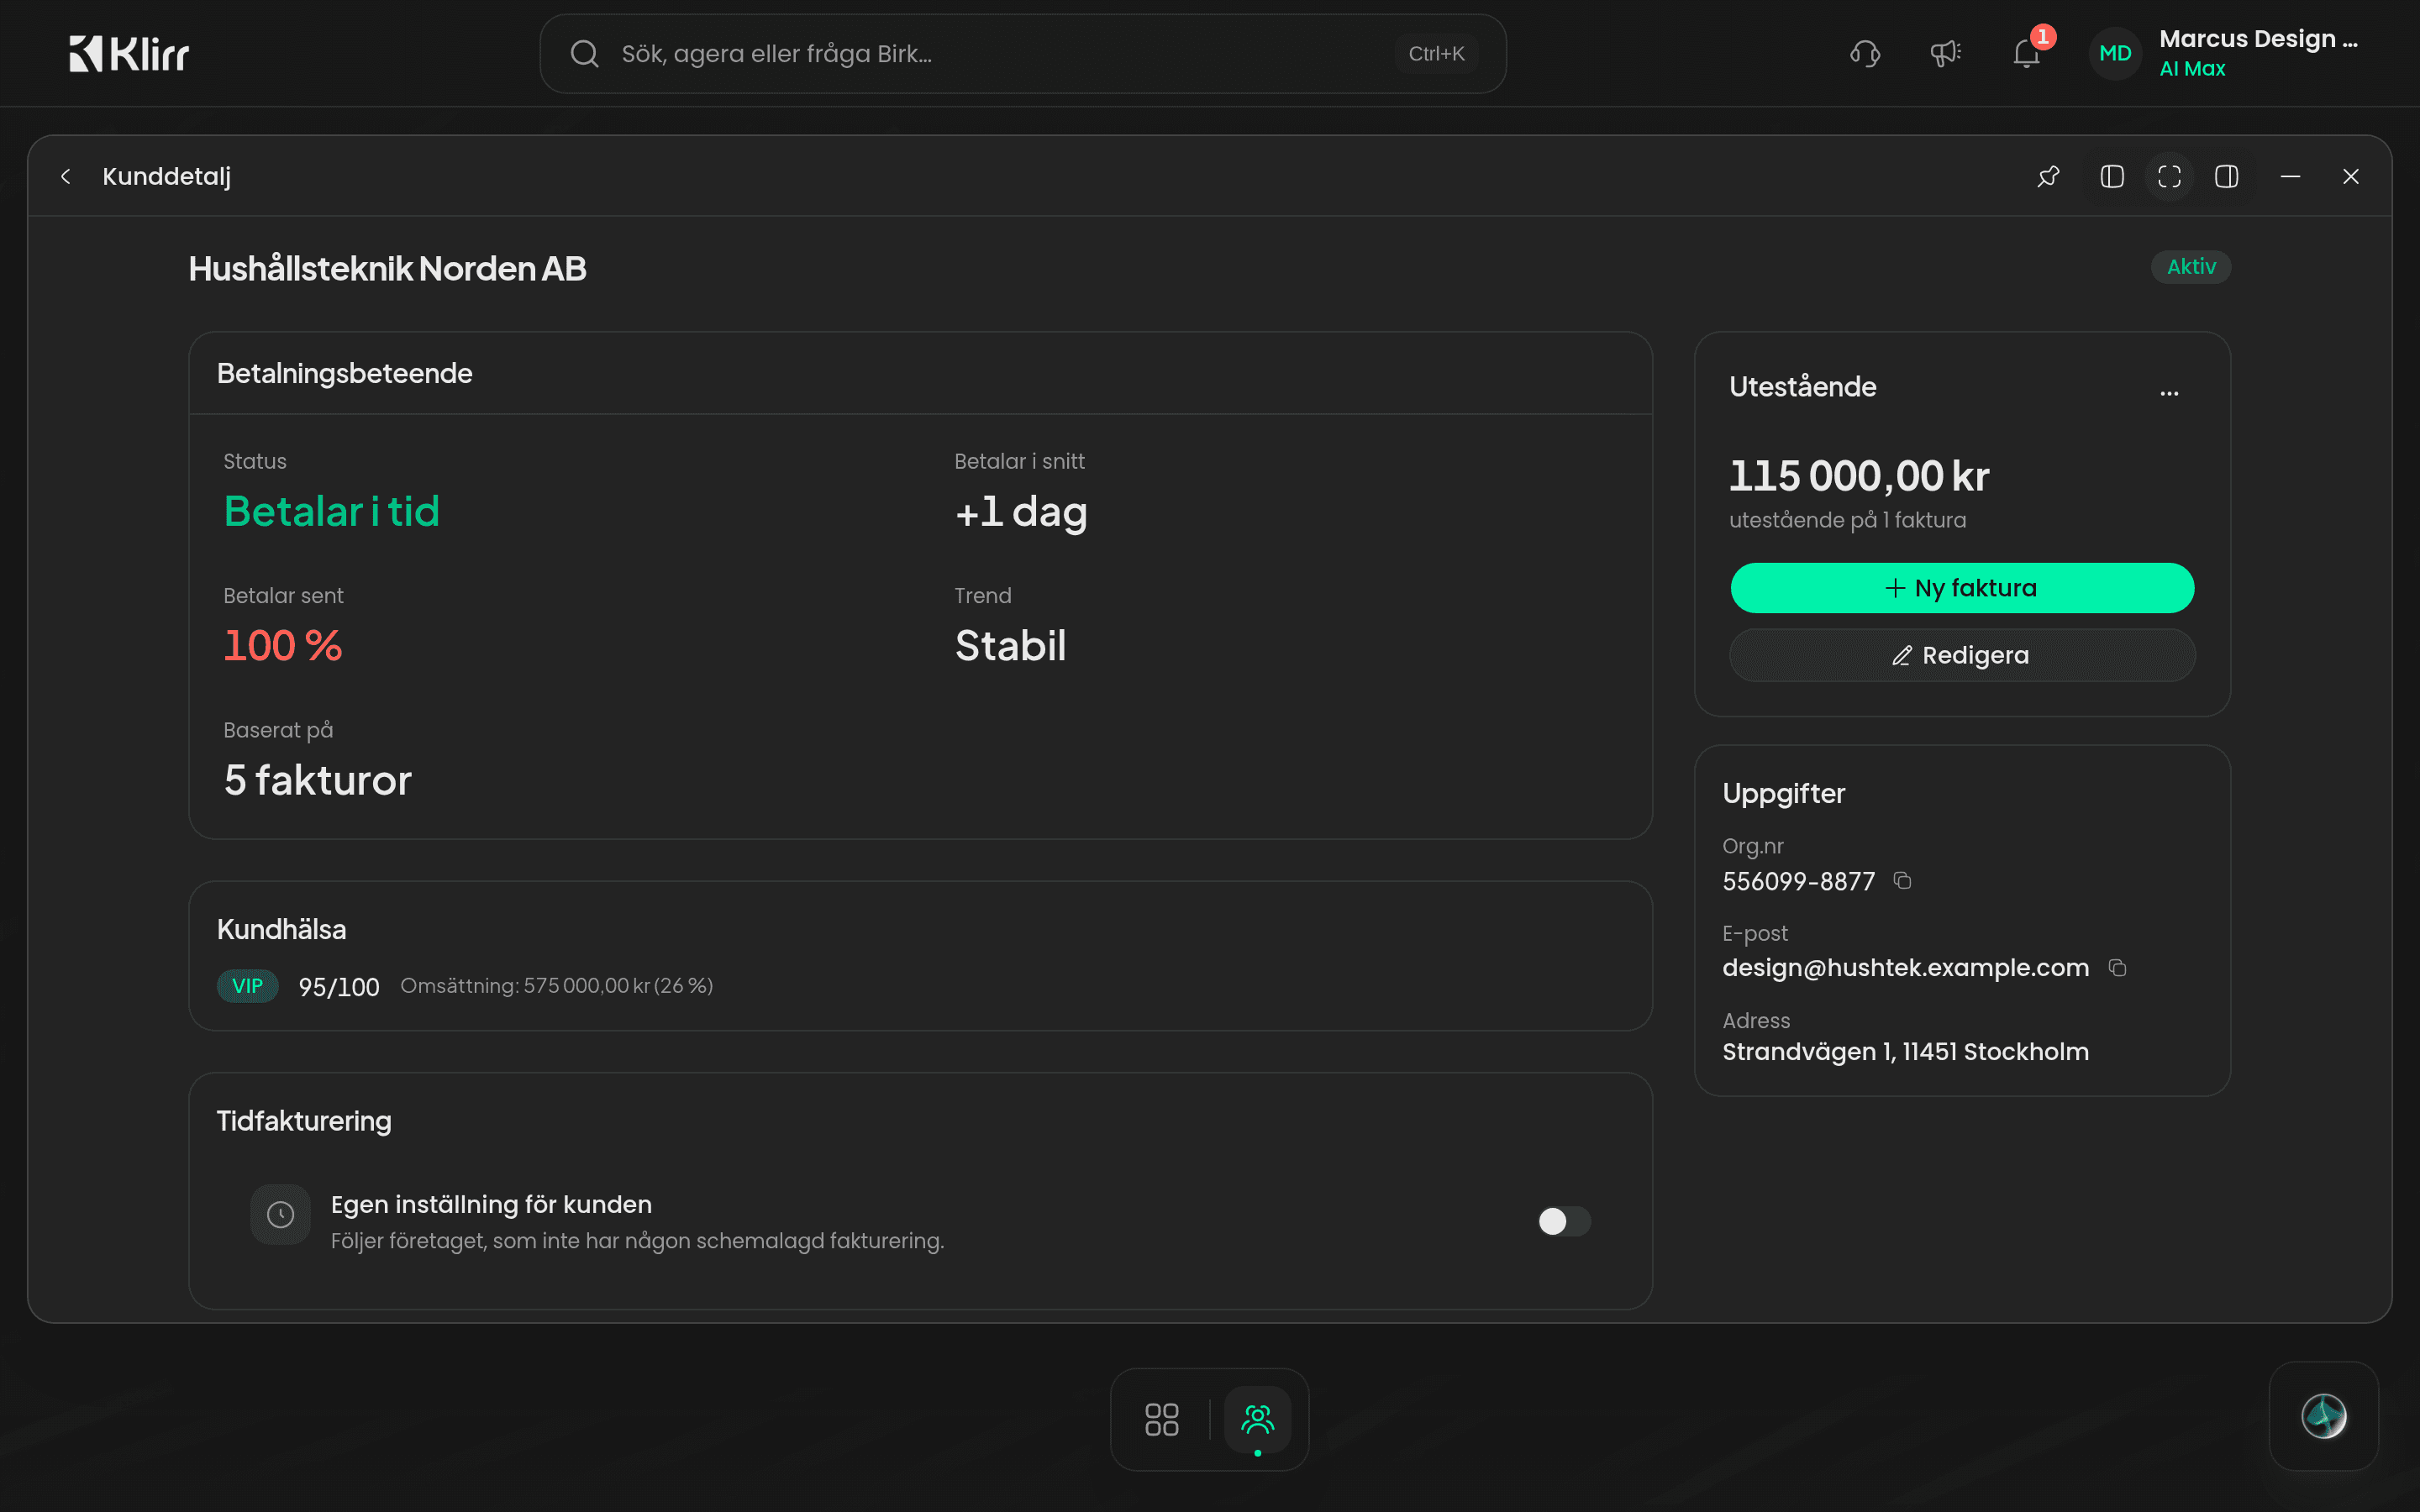Screen dimensions: 2420x1512
Task: Open the notifications bell
Action: pos(2026,53)
